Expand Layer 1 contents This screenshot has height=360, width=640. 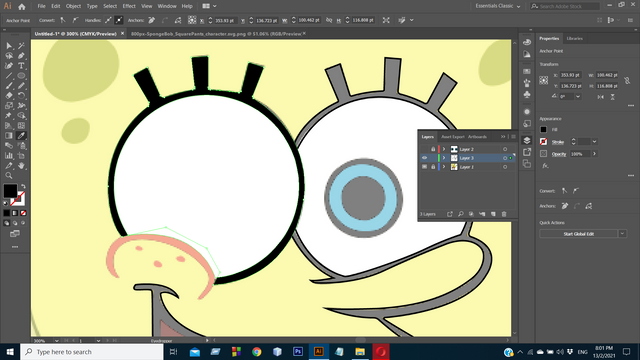click(x=444, y=167)
